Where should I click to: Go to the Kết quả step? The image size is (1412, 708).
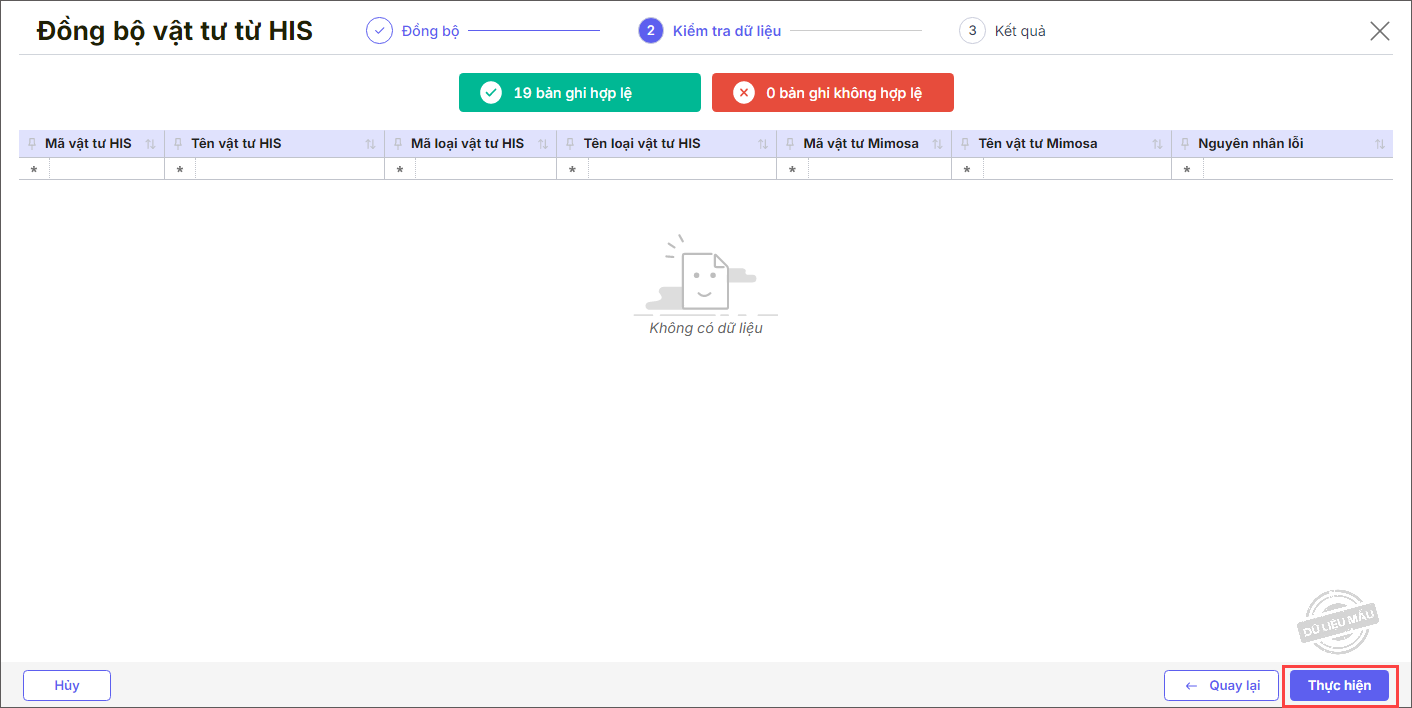pos(1003,31)
